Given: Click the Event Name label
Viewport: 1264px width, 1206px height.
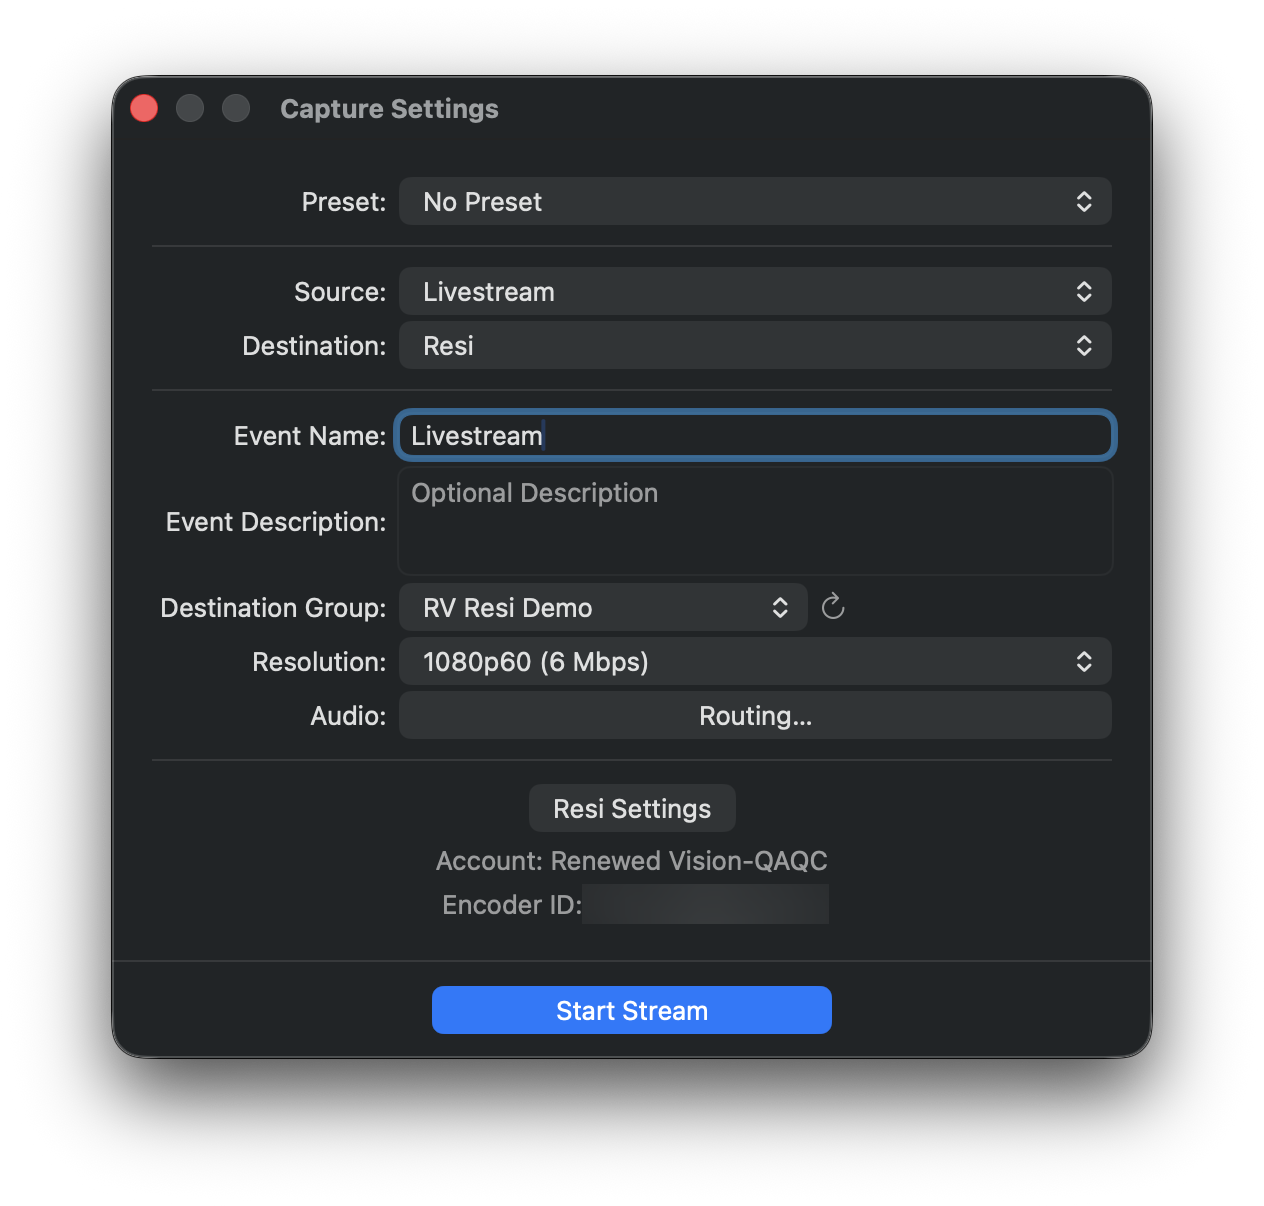Looking at the screenshot, I should tap(310, 436).
